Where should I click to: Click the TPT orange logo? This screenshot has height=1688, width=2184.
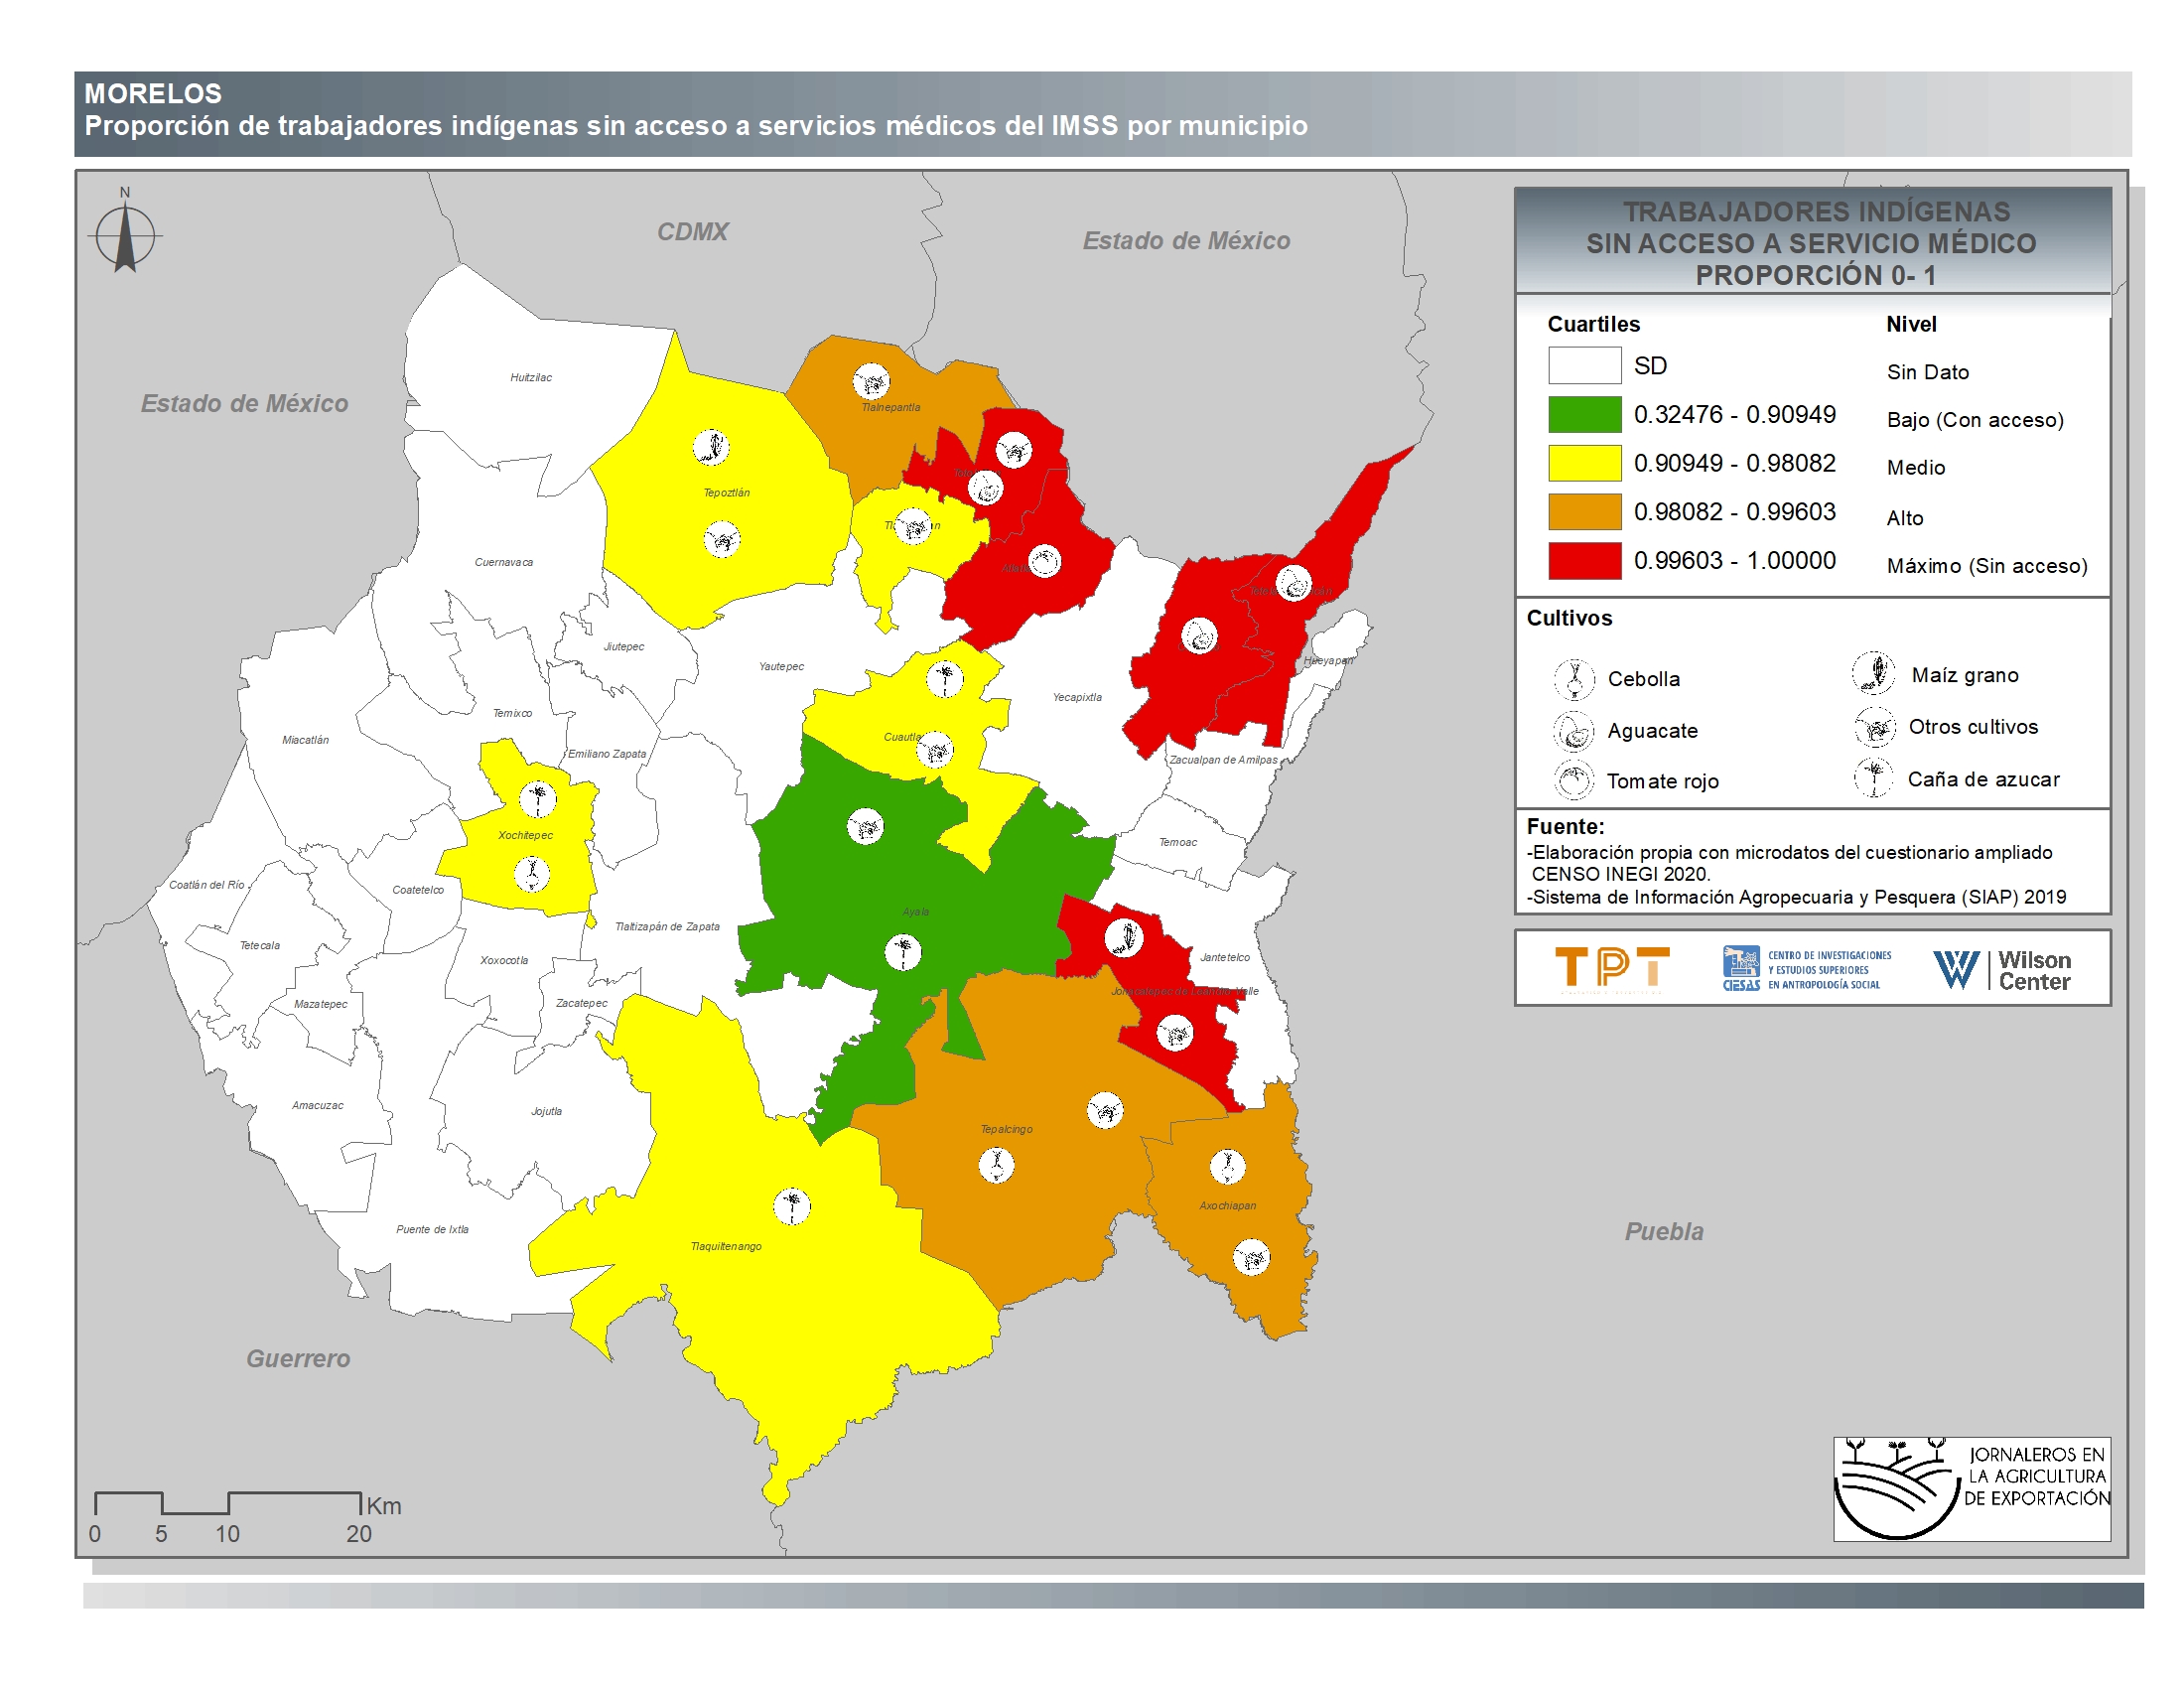pyautogui.click(x=1612, y=968)
